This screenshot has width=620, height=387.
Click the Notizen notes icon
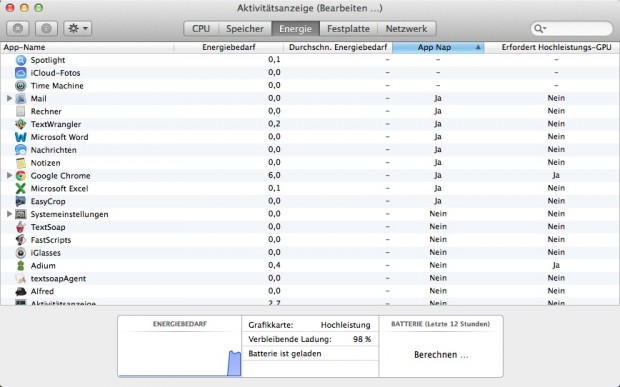(21, 163)
